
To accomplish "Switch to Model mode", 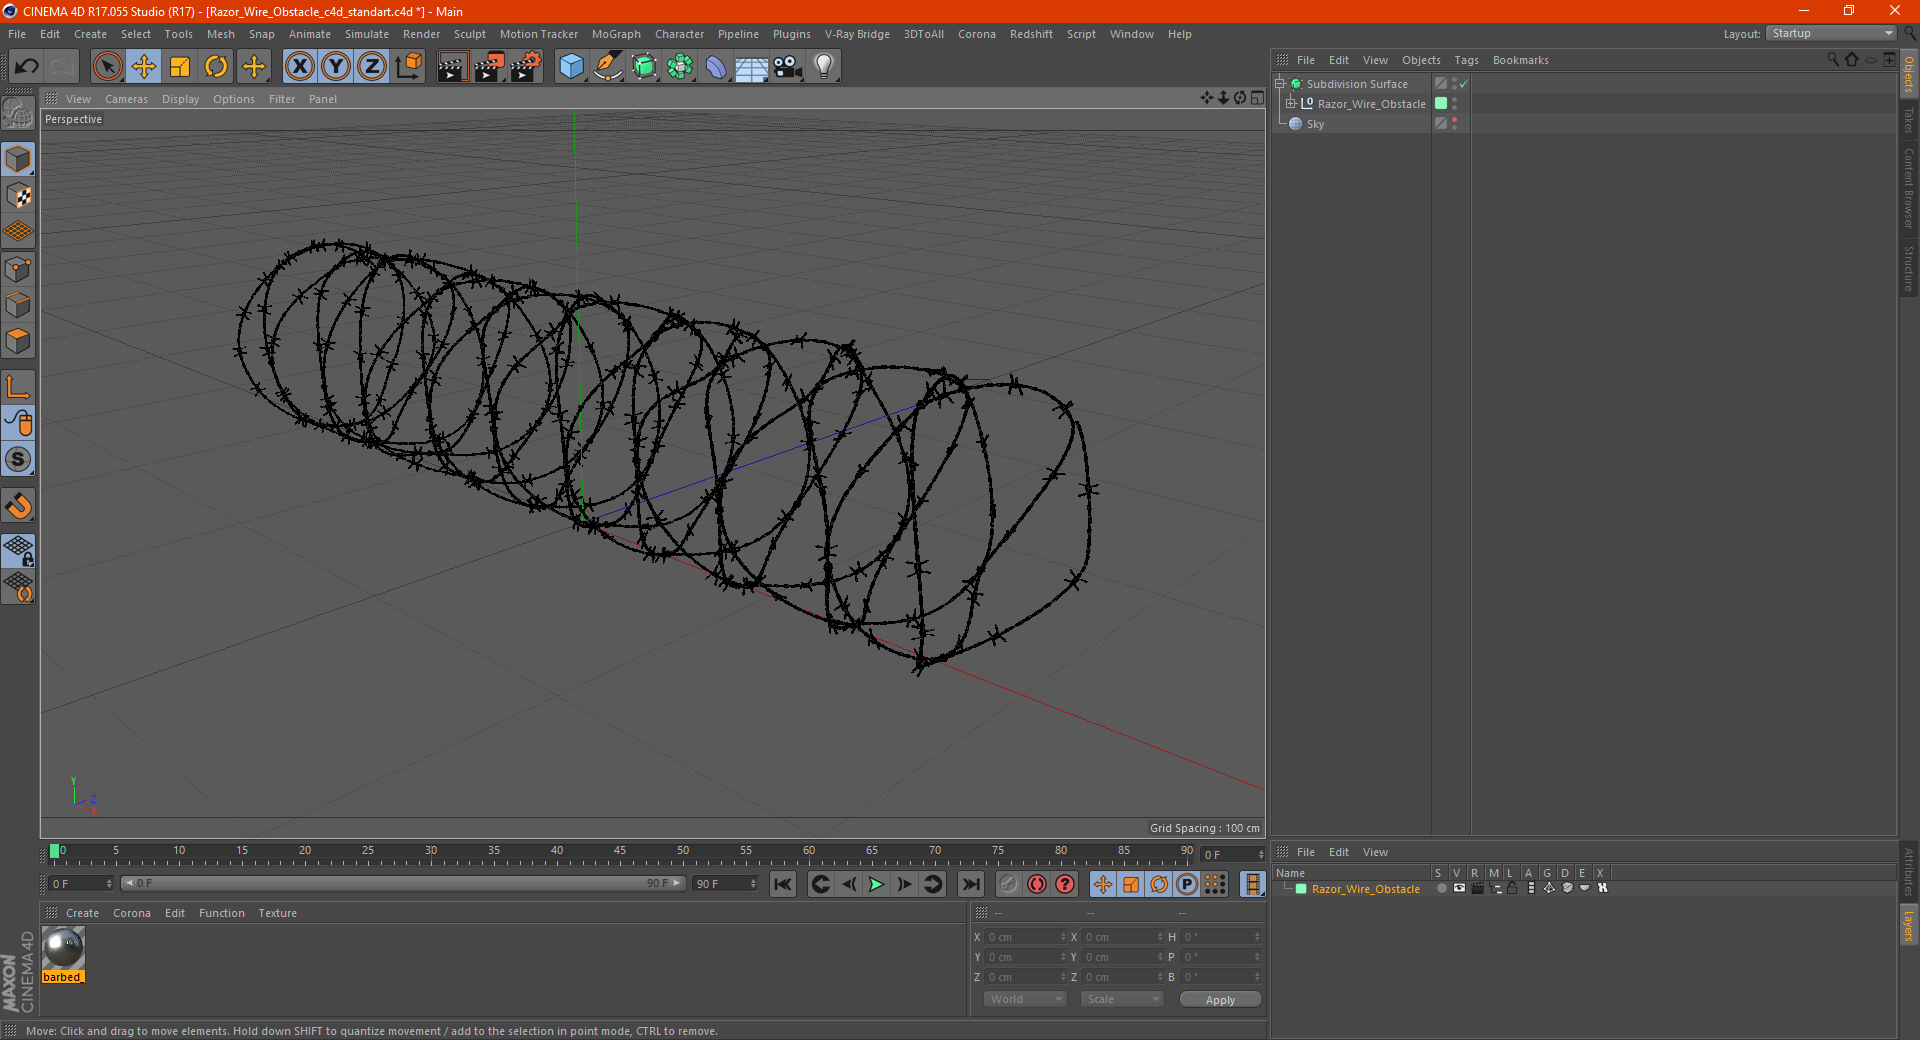I will pyautogui.click(x=18, y=159).
